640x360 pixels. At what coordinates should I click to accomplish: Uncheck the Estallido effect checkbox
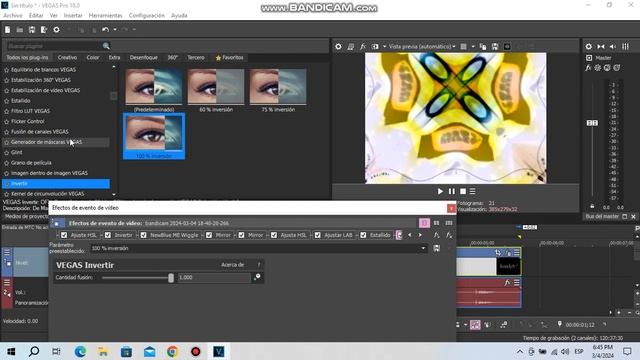[x=363, y=235]
